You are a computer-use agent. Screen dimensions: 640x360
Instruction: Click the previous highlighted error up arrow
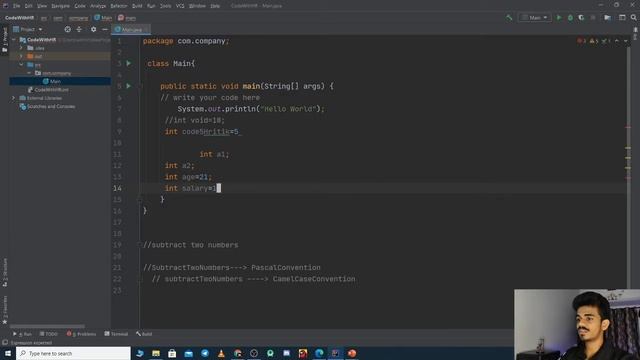(x=617, y=41)
